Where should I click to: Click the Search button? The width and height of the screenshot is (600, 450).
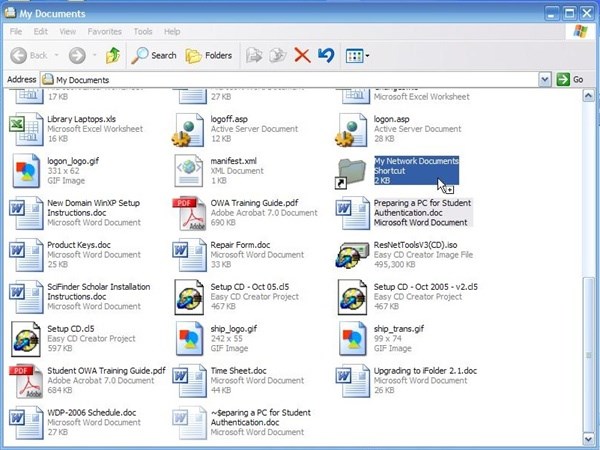[154, 55]
